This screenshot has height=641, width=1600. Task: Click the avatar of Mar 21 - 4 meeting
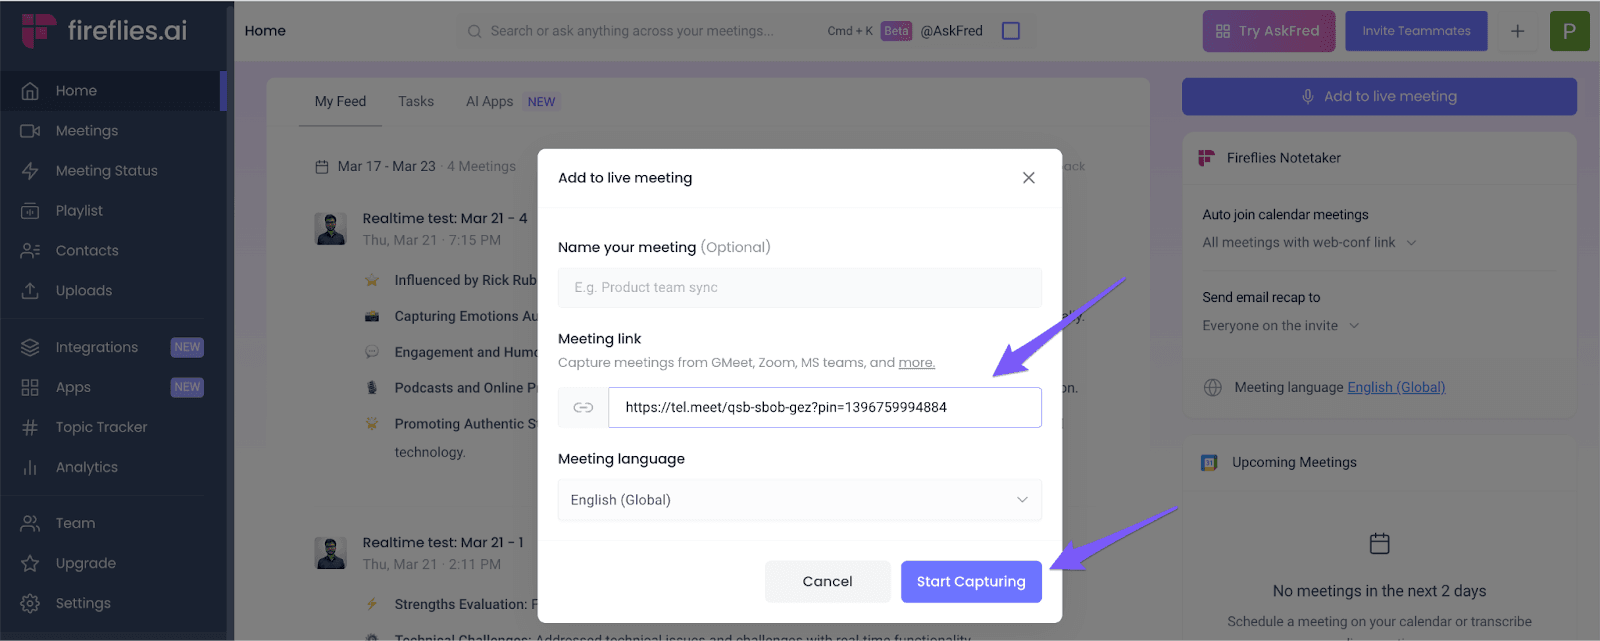(x=331, y=229)
